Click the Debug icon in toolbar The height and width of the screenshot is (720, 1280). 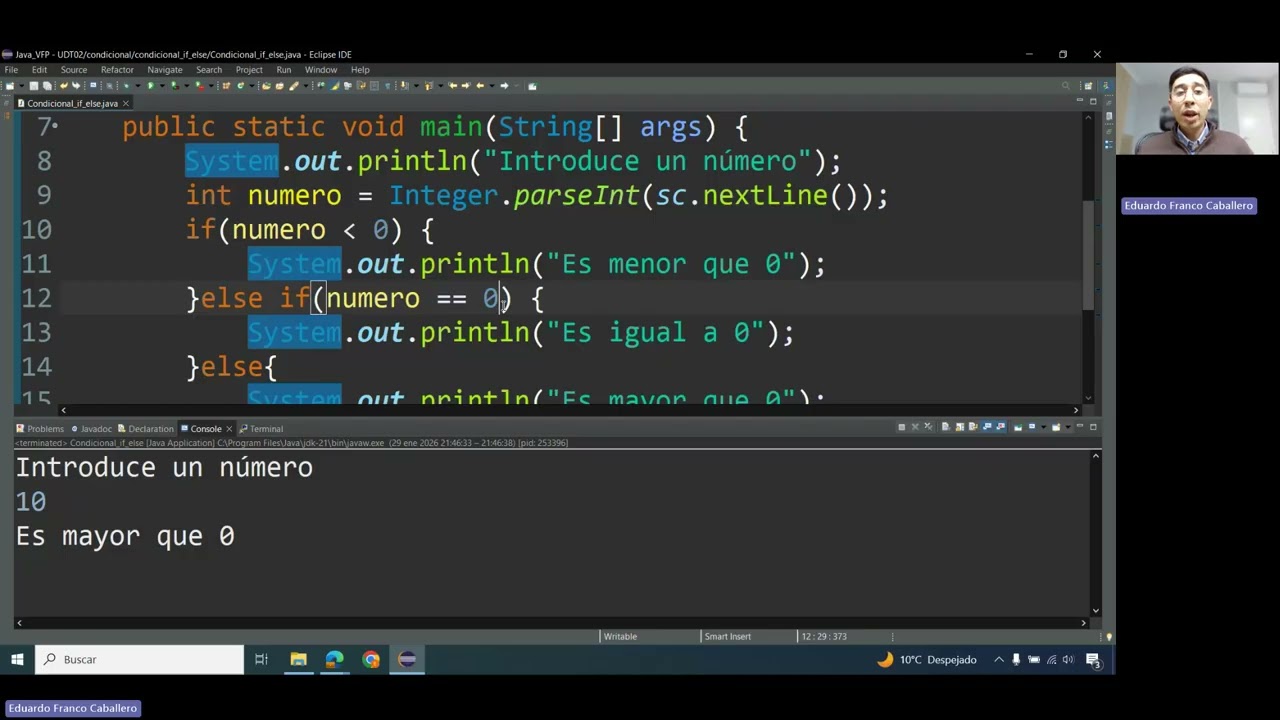(x=126, y=86)
